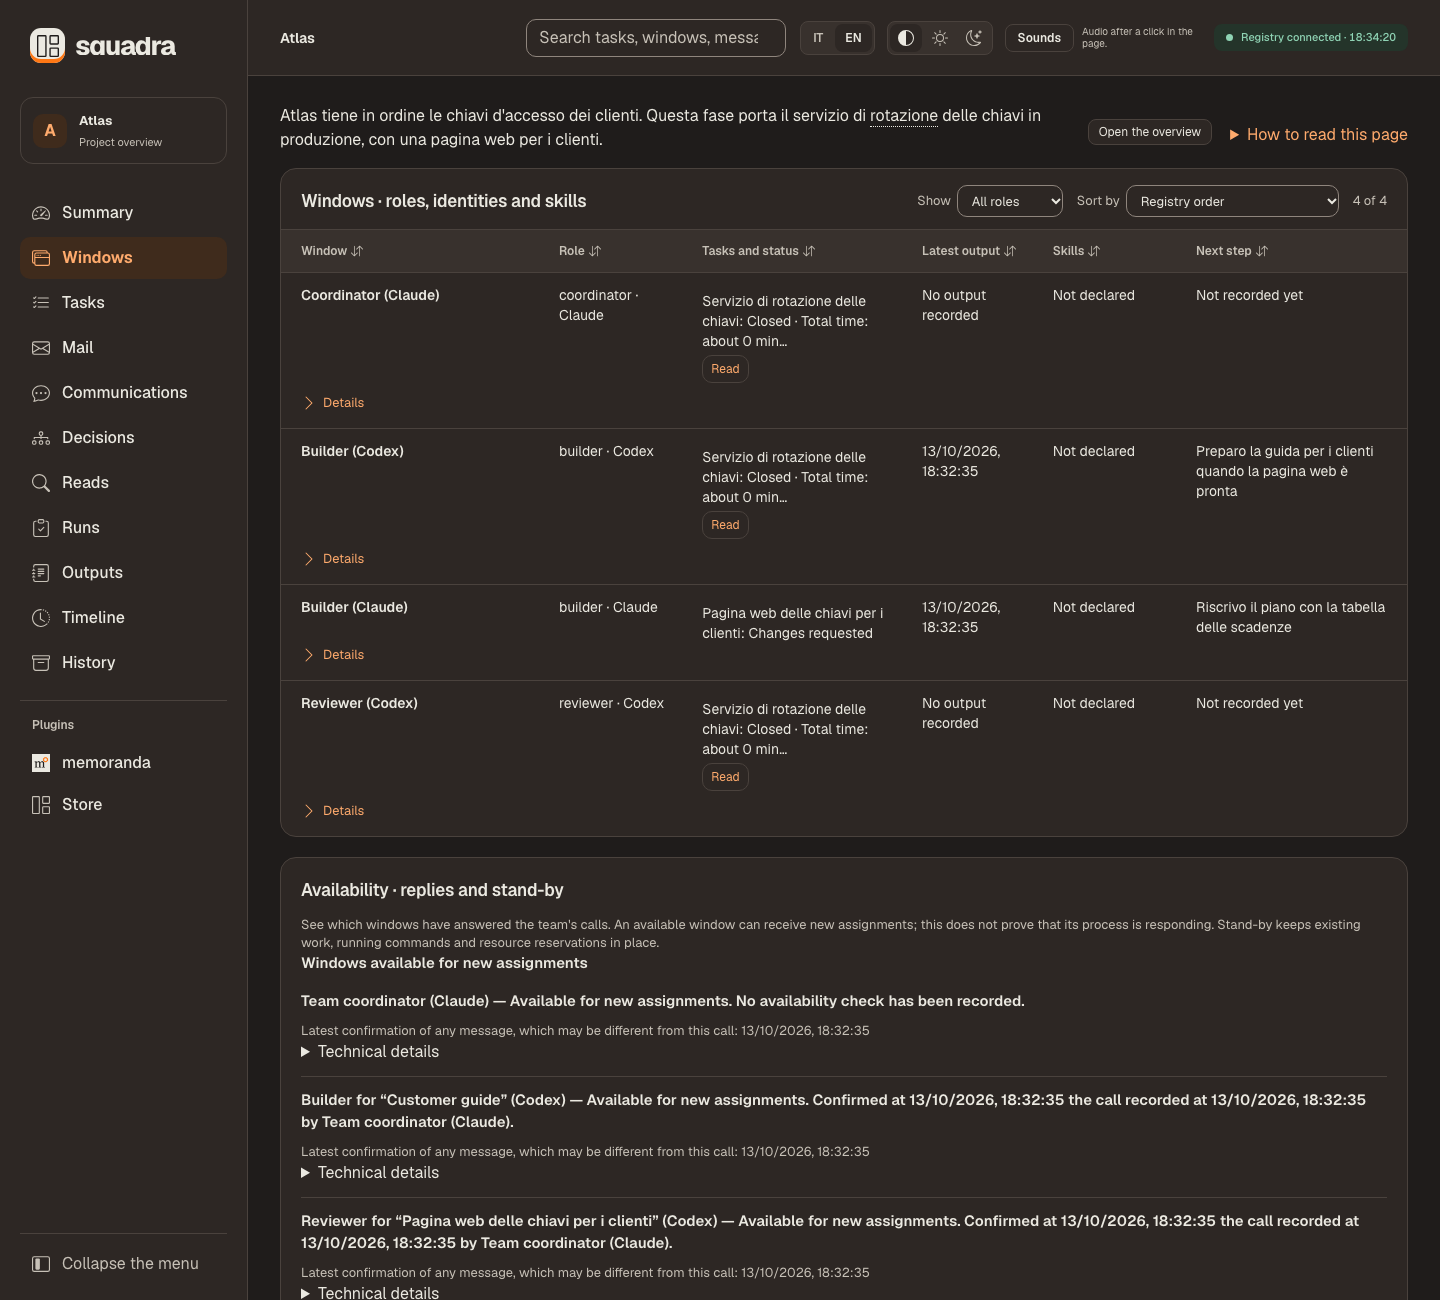Click Read in the Coordinator (Claude) row
Viewport: 1440px width, 1300px height.
(725, 369)
